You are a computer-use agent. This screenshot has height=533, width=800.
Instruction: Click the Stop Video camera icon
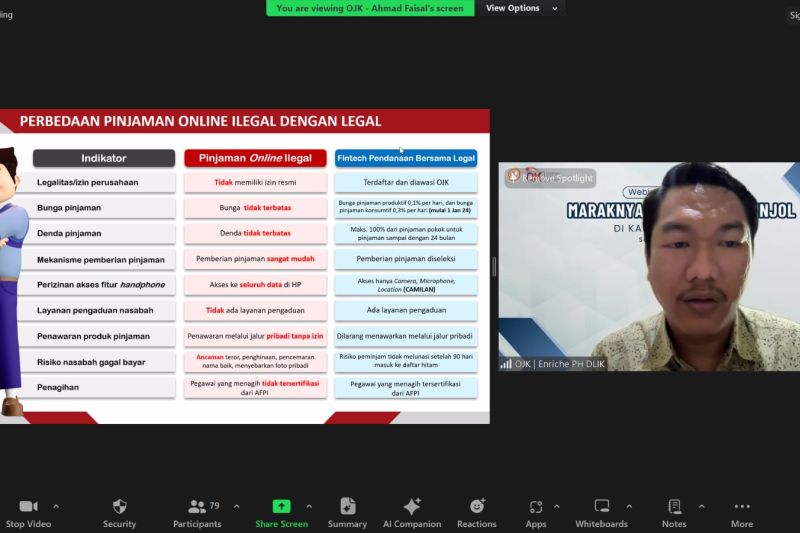[28, 506]
